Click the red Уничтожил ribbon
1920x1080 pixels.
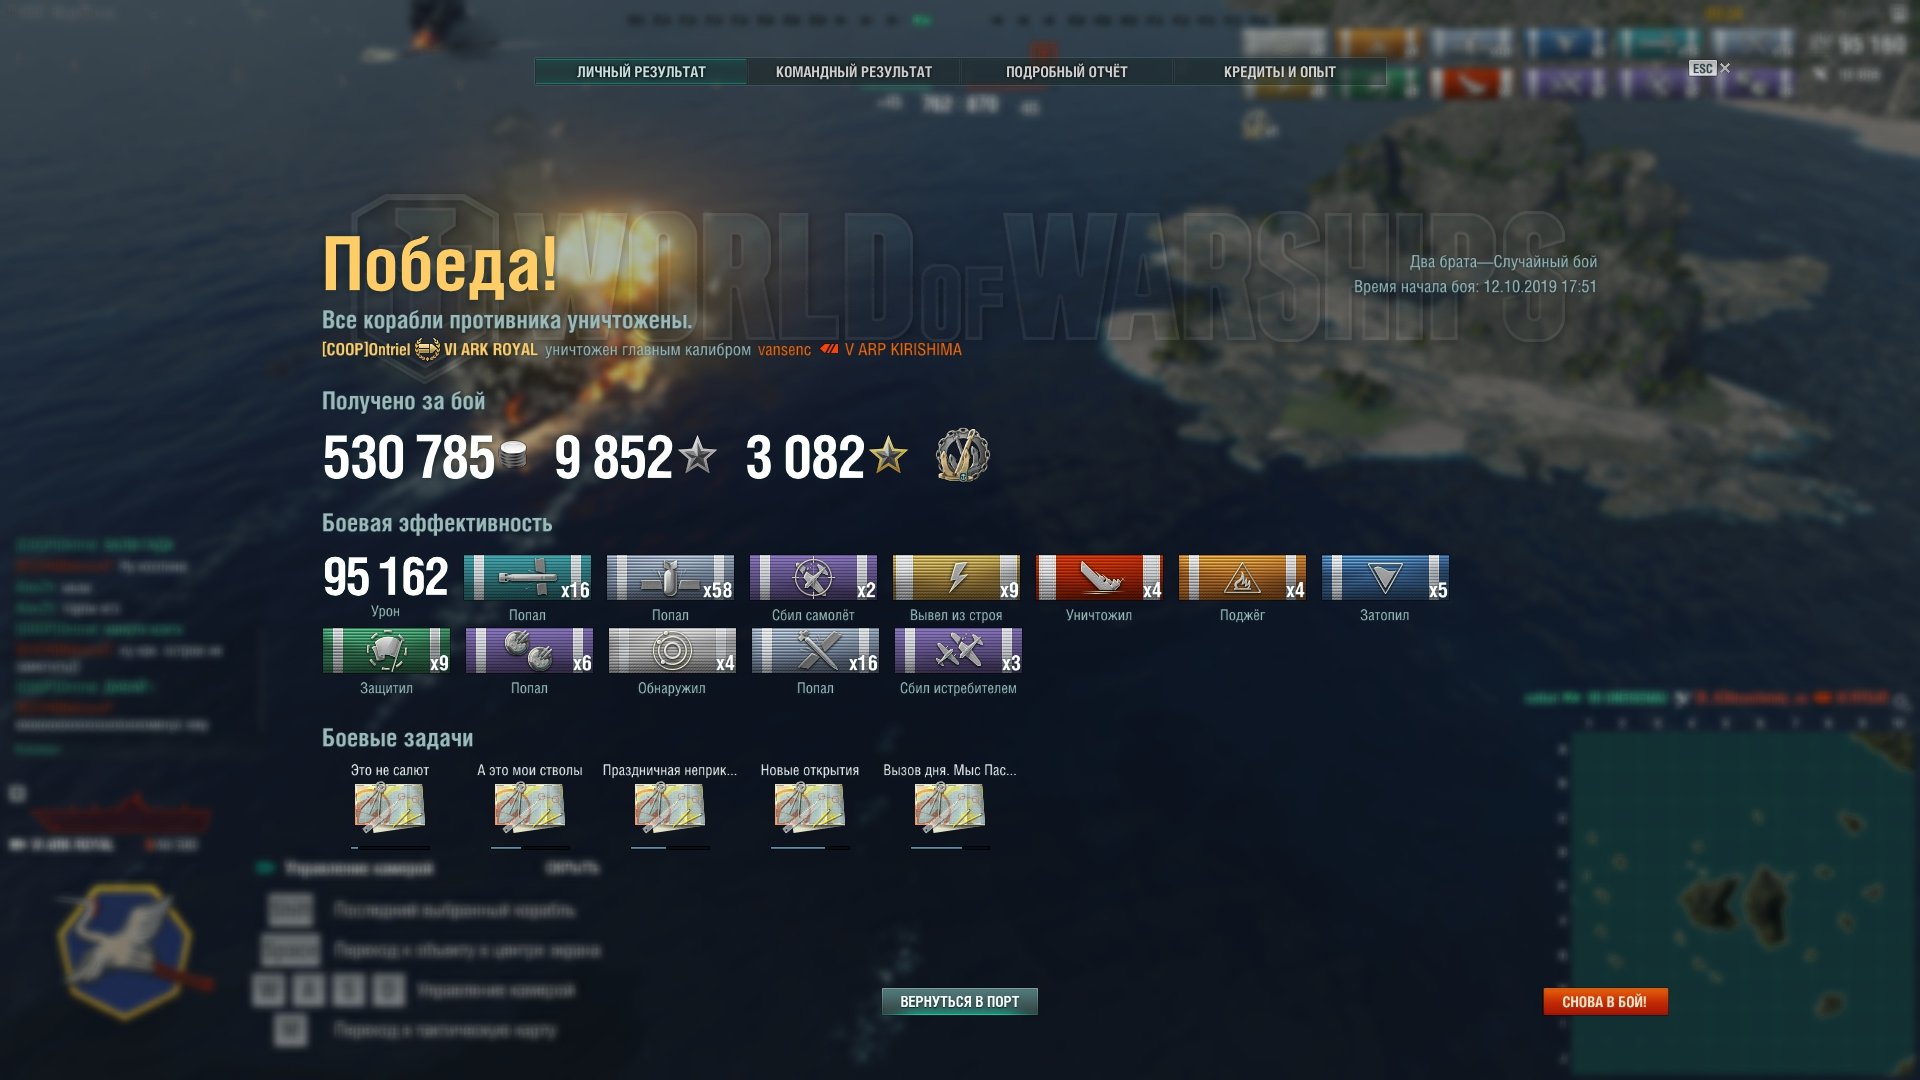(1099, 578)
